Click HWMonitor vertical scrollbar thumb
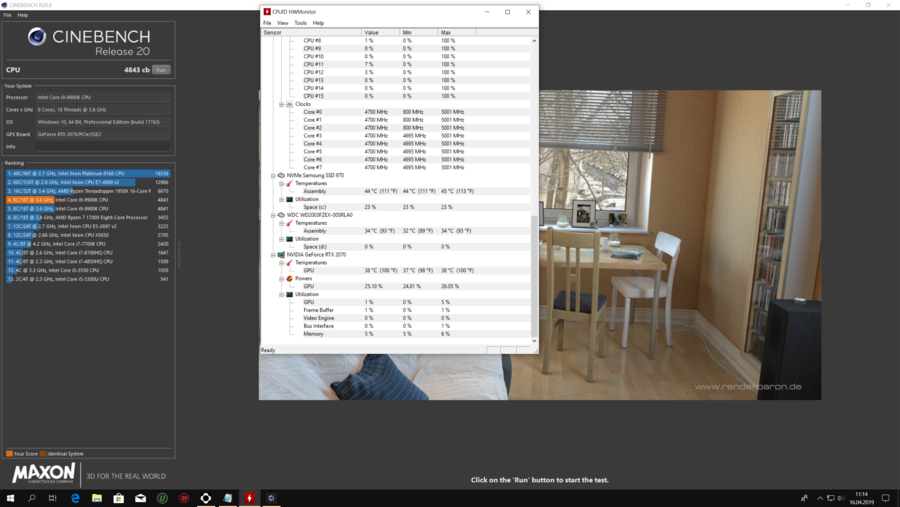The width and height of the screenshot is (900, 507). tap(534, 276)
